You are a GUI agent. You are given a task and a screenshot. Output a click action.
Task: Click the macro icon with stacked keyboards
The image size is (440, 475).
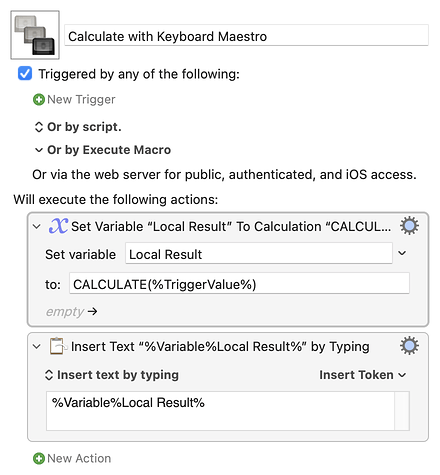coord(35,35)
